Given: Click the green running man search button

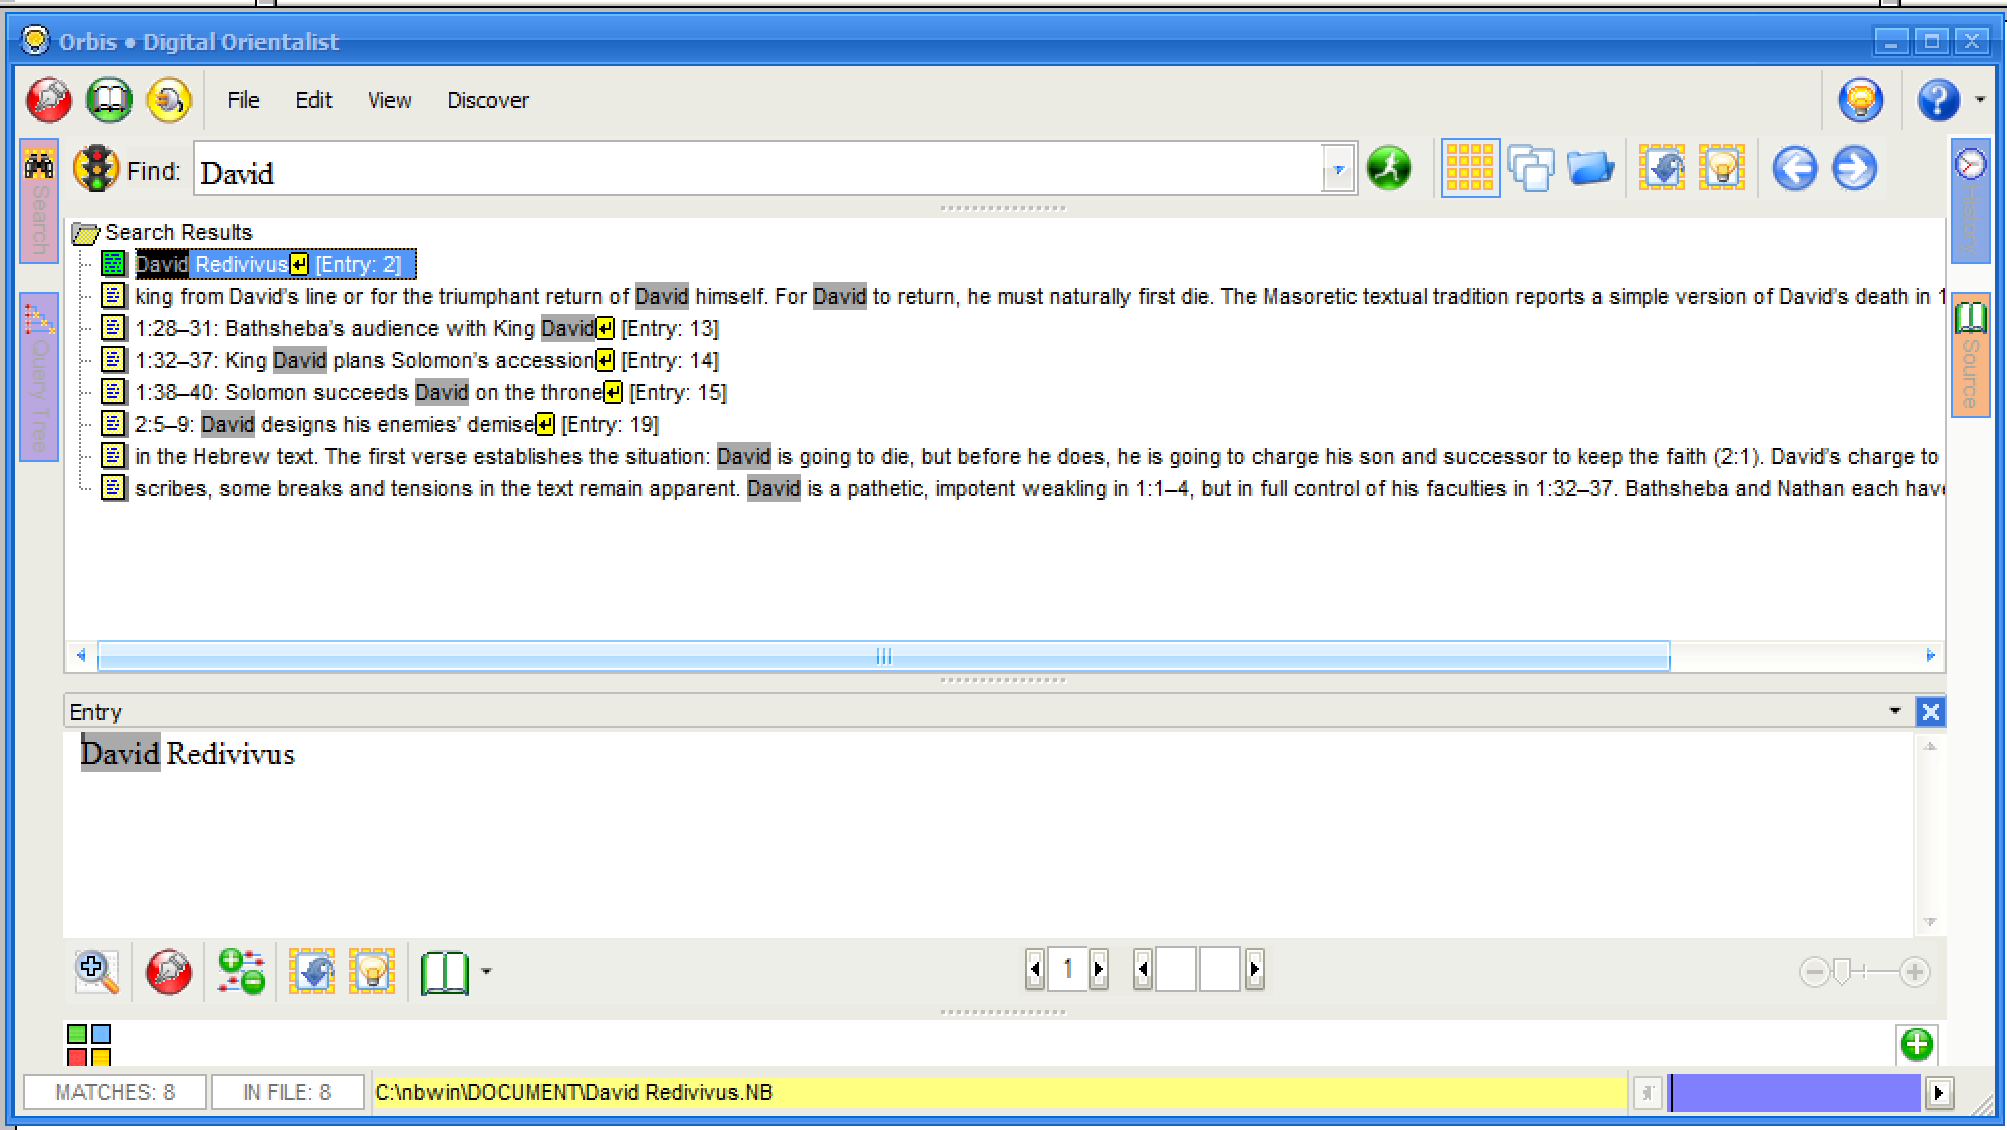Looking at the screenshot, I should pos(1388,168).
